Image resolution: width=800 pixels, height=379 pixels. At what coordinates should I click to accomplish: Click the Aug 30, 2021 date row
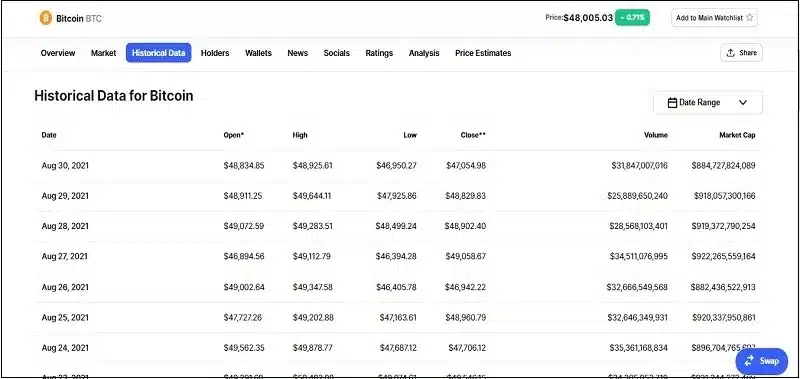point(398,165)
